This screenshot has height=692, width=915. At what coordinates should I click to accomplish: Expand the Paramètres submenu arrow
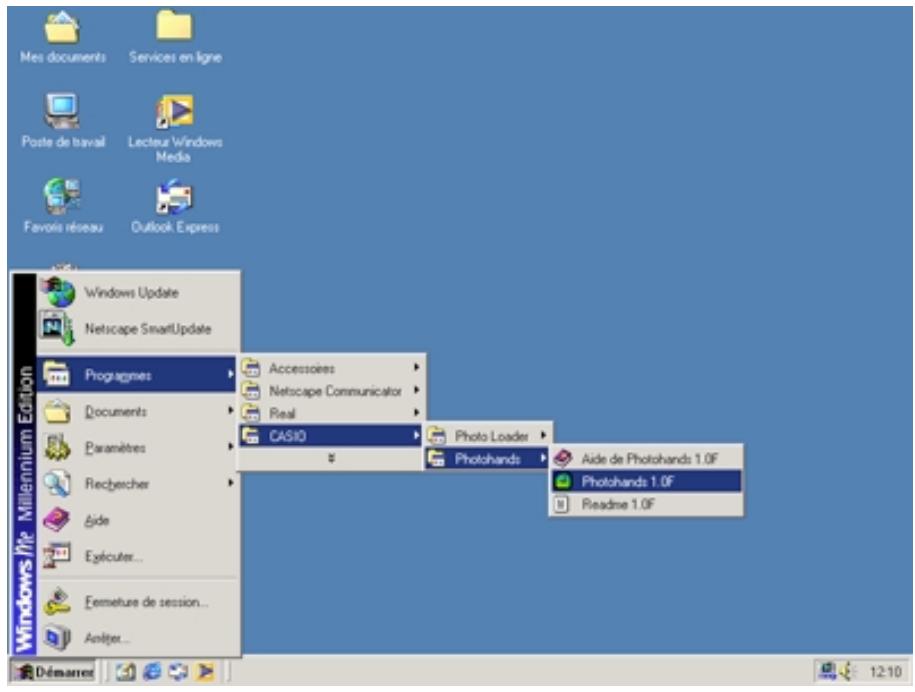231,447
